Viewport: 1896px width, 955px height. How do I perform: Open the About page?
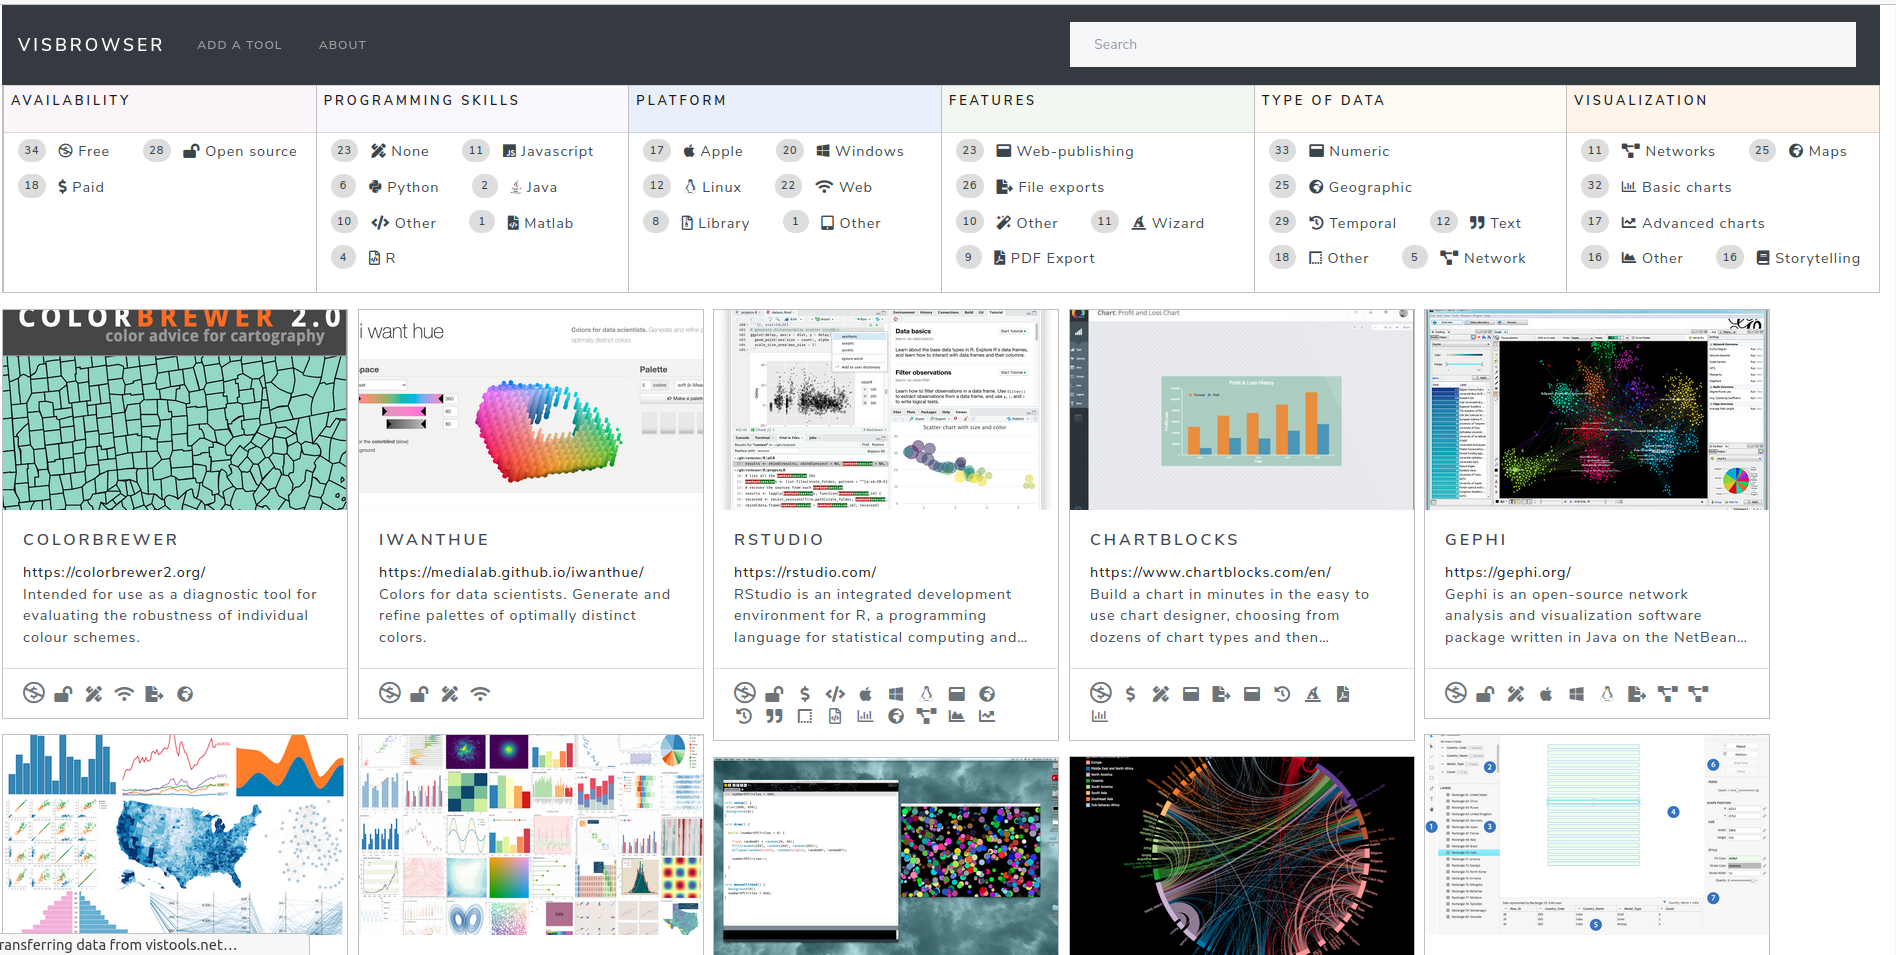tap(343, 45)
